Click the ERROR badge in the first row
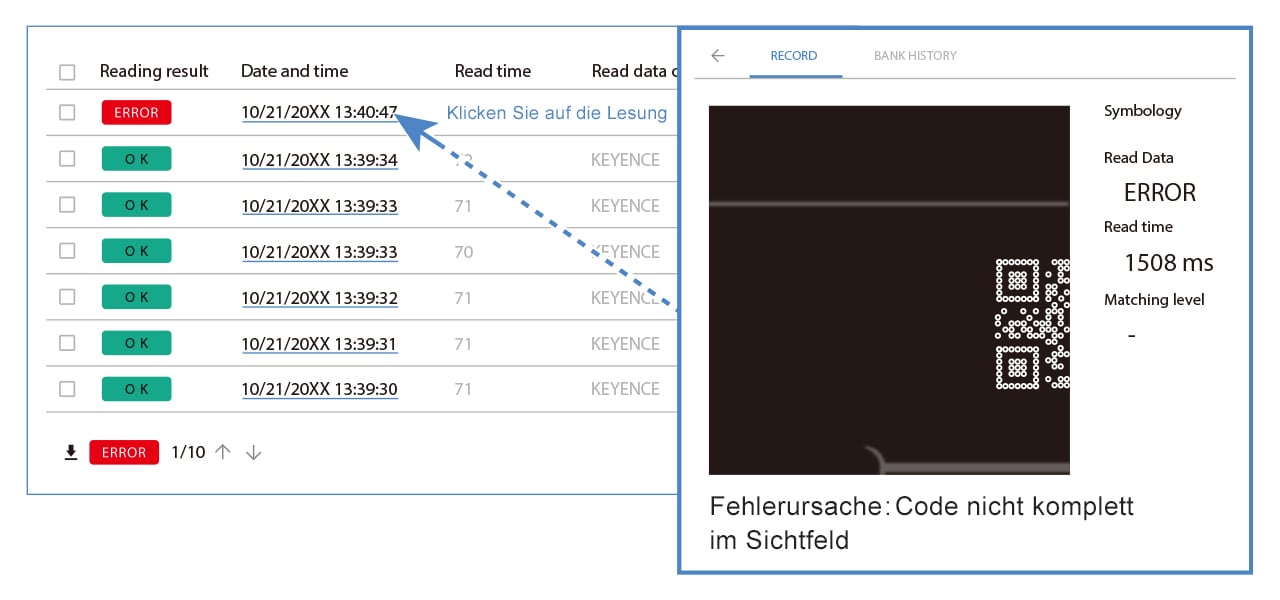 click(136, 112)
